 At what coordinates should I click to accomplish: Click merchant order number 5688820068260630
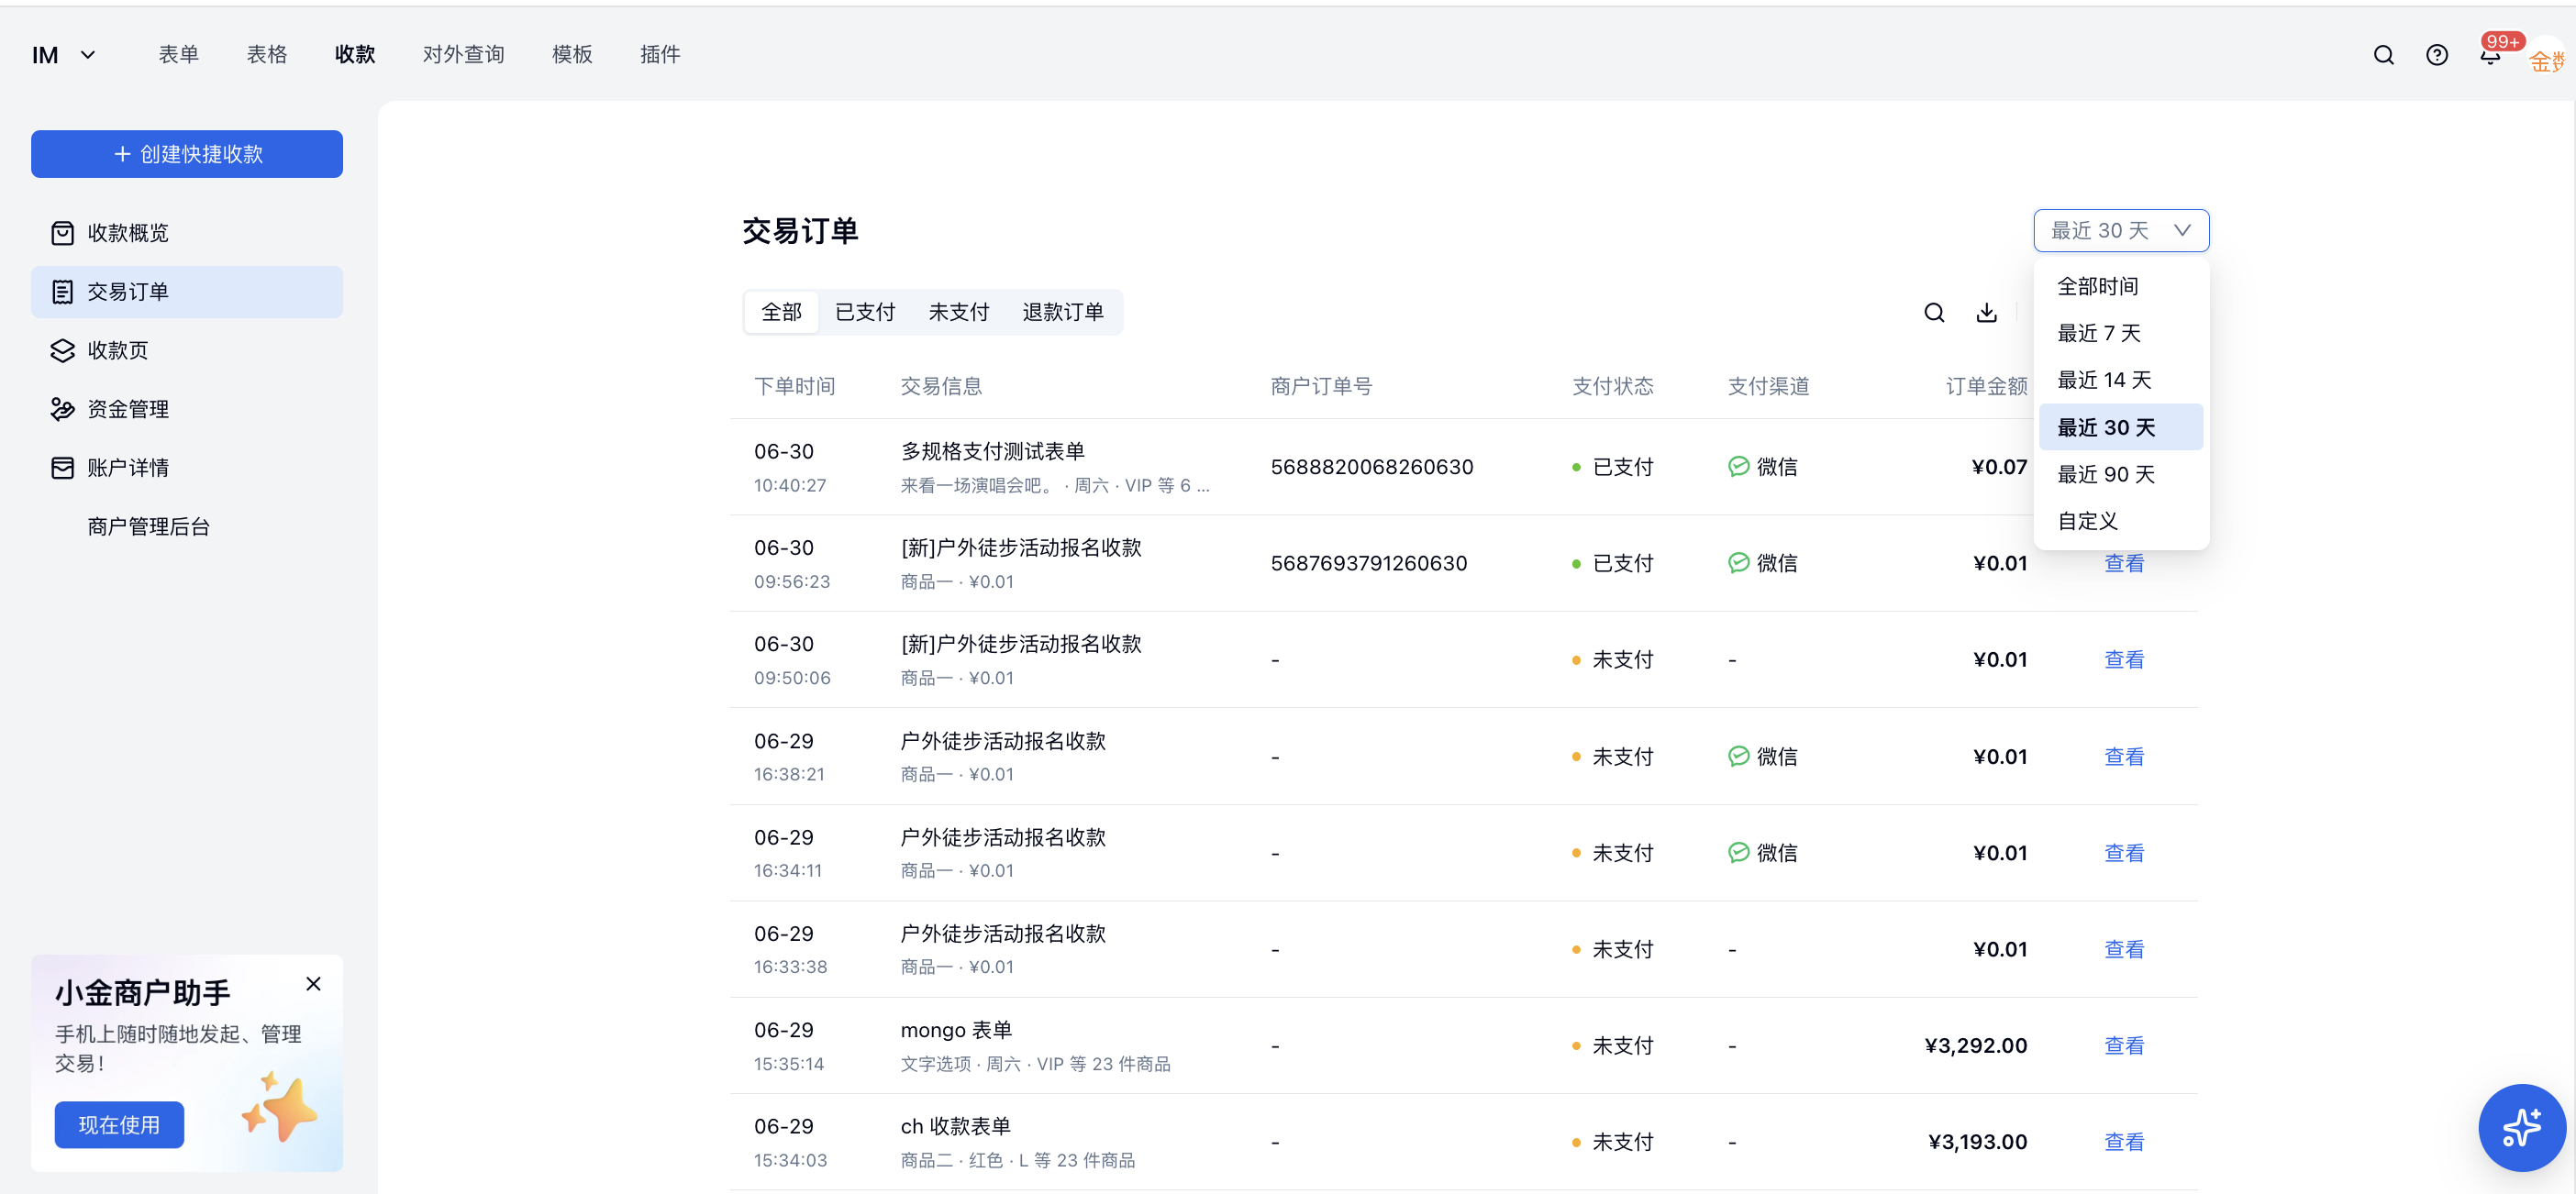click(1371, 467)
